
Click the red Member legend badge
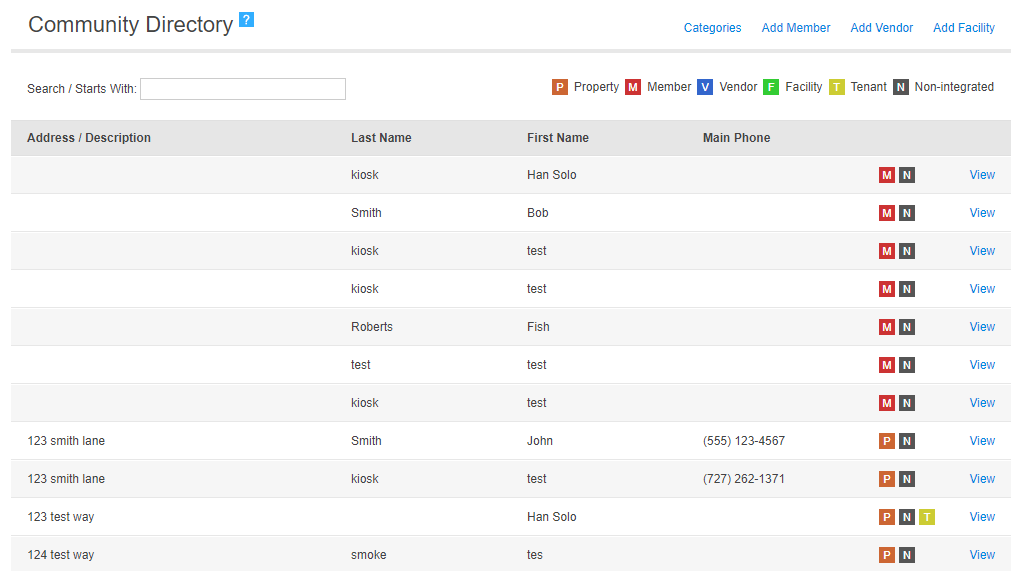click(633, 87)
